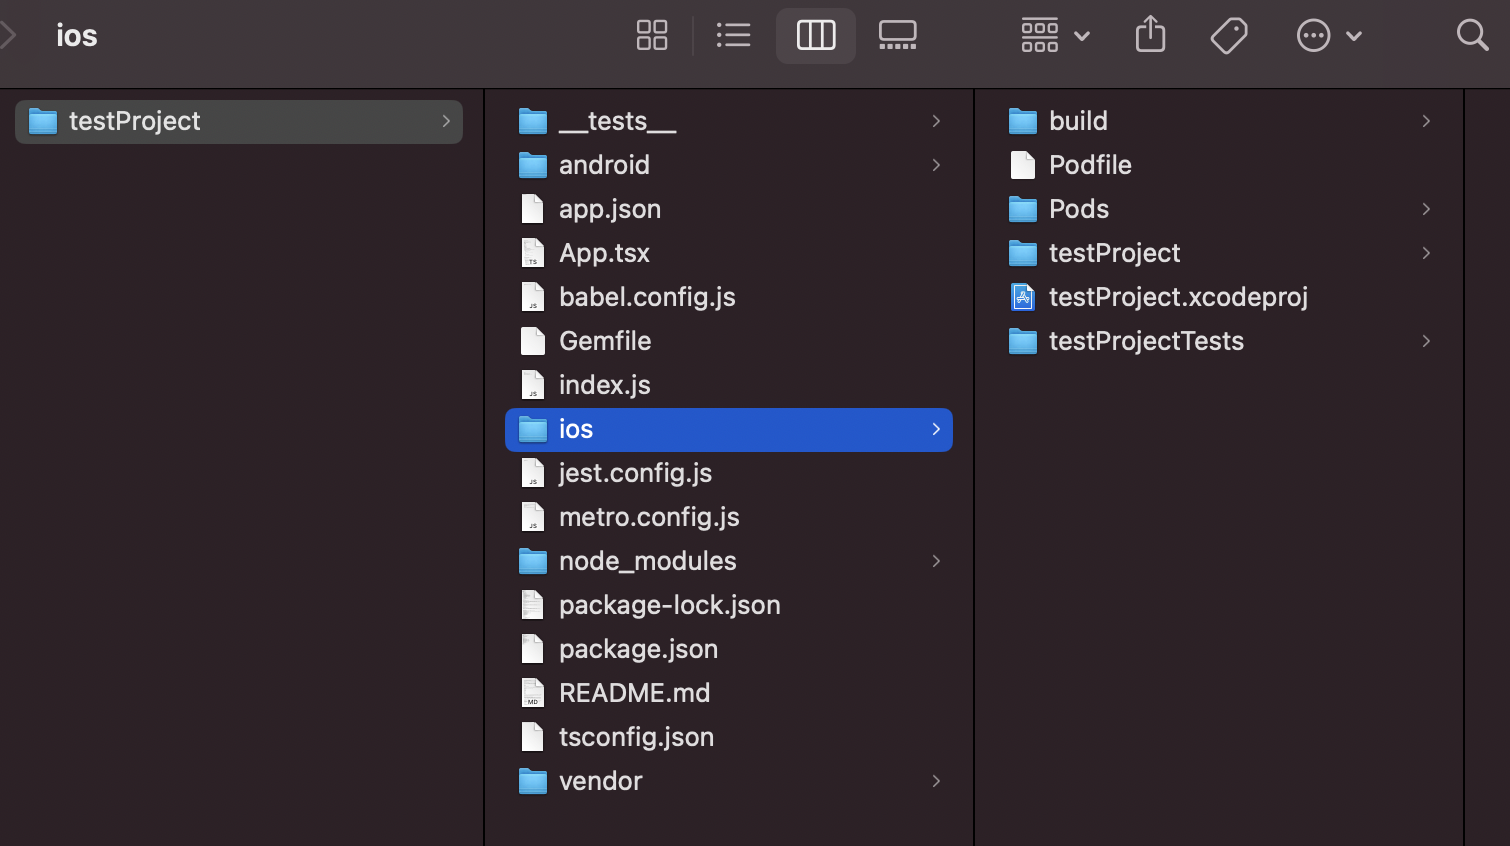The image size is (1510, 846).
Task: Select metro.config.js file
Action: (x=729, y=518)
